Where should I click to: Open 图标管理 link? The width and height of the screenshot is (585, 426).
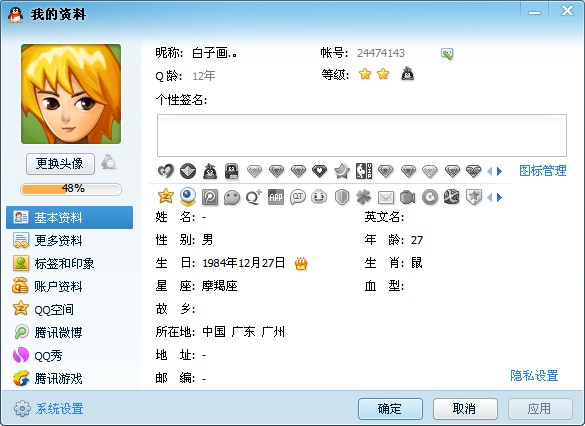click(x=543, y=171)
